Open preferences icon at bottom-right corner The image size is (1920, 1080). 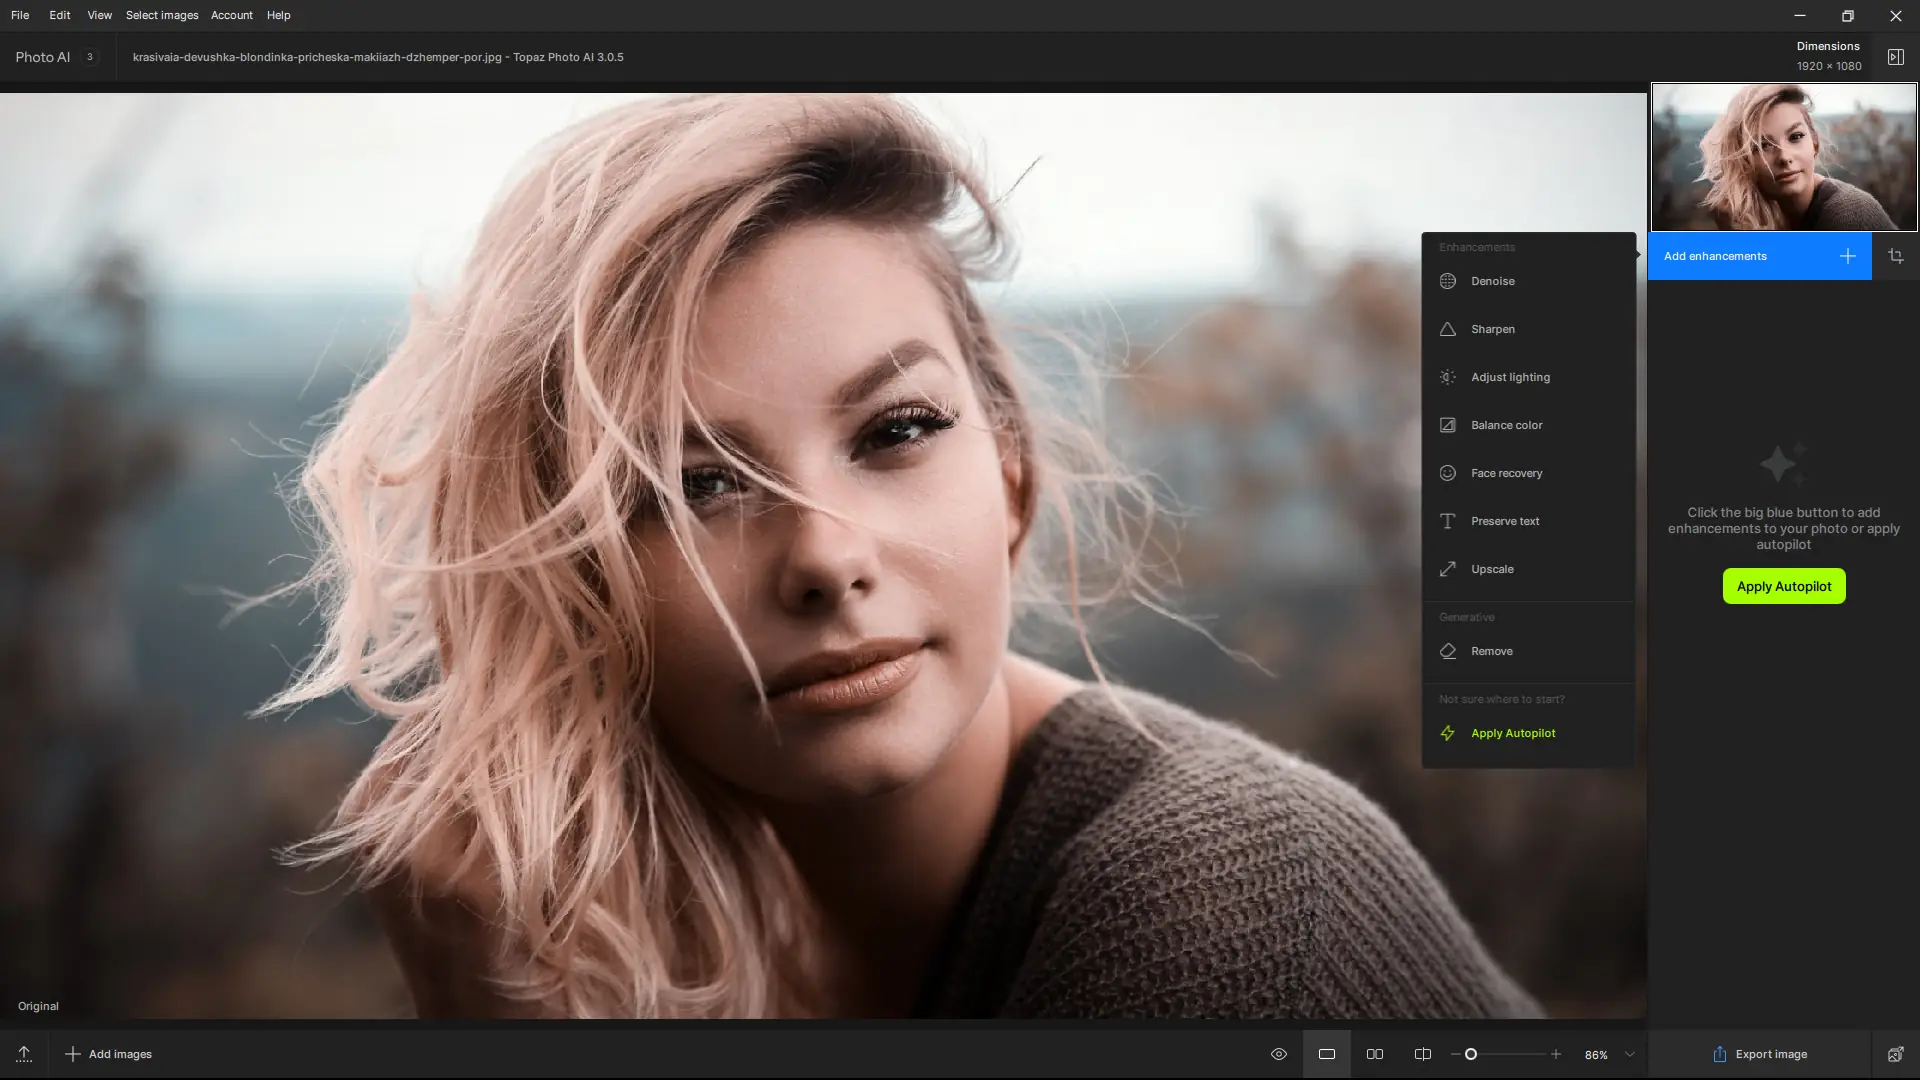pos(1895,1054)
